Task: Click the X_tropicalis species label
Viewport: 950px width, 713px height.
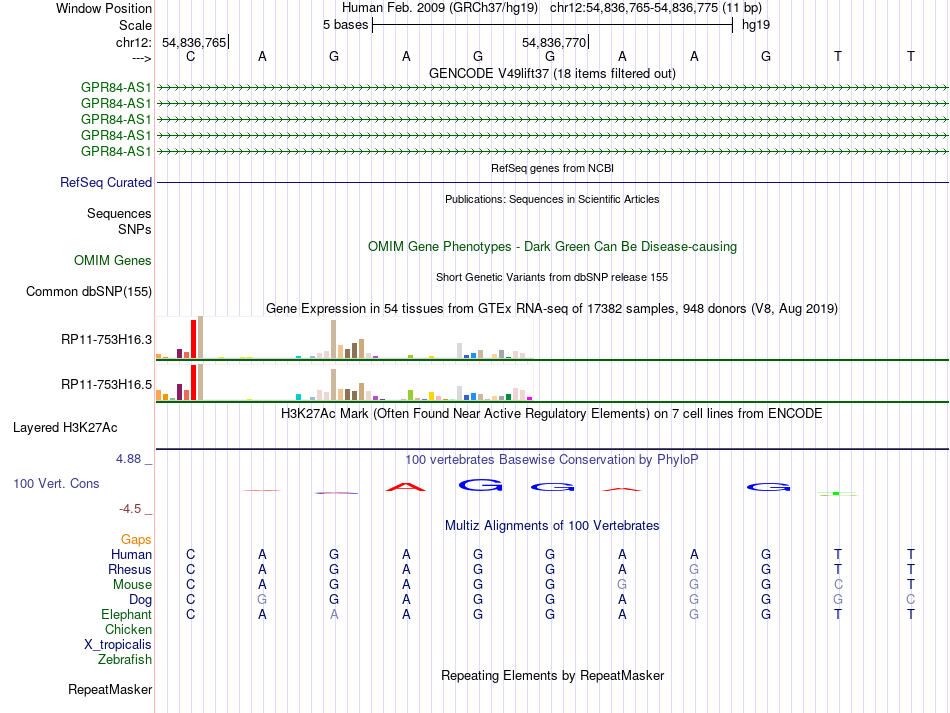Action: tap(118, 645)
